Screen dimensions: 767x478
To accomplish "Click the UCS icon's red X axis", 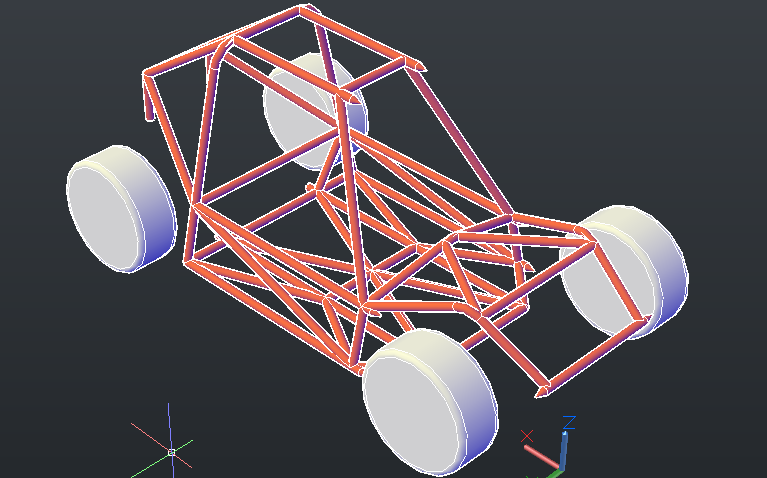I will click(x=541, y=456).
